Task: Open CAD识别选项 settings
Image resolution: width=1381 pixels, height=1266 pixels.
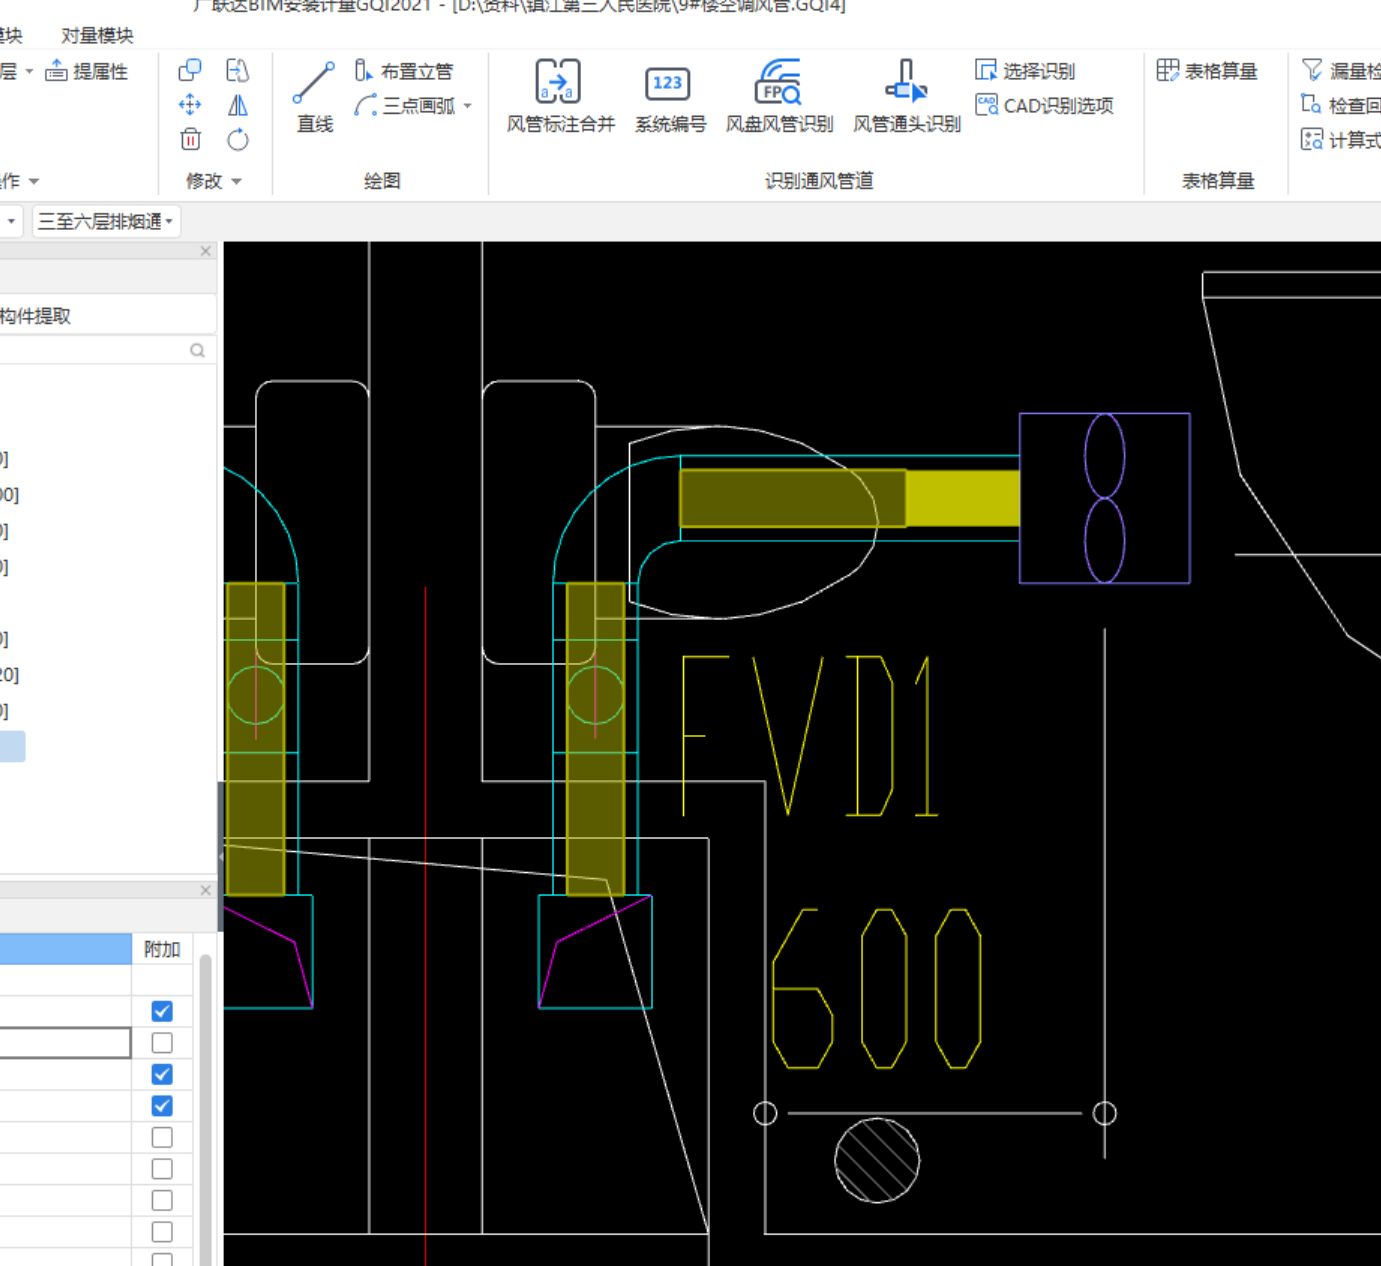Action: 1044,105
